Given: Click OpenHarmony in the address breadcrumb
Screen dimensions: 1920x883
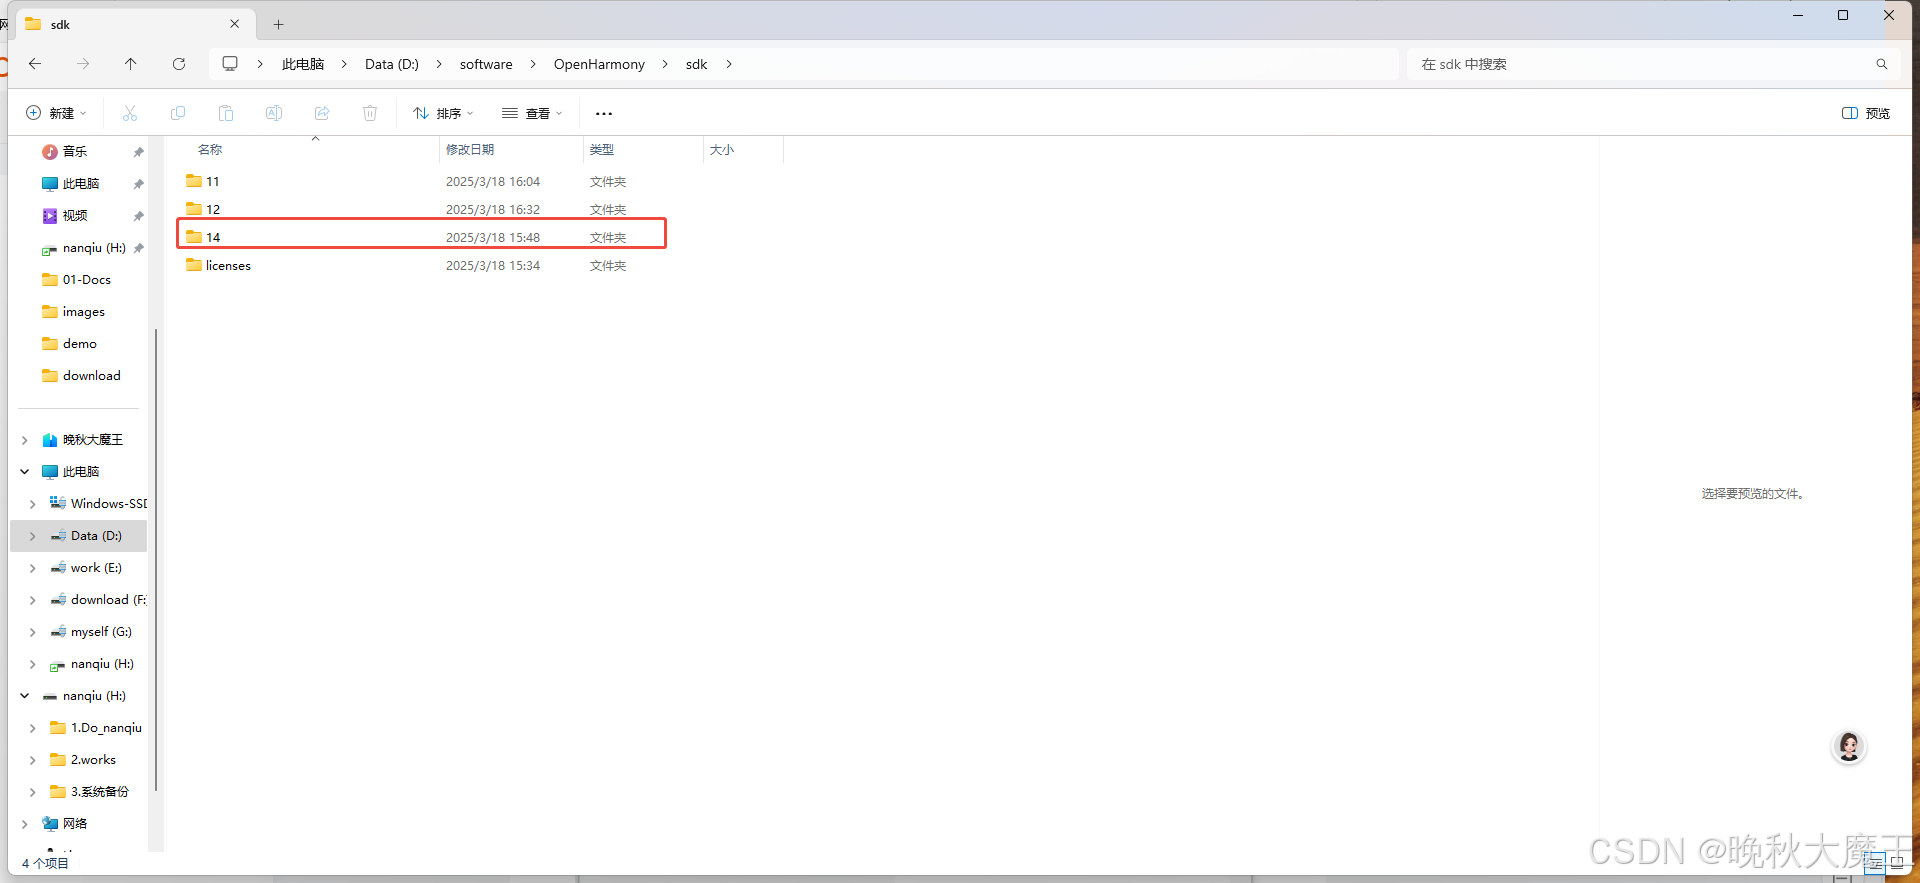Looking at the screenshot, I should point(599,64).
